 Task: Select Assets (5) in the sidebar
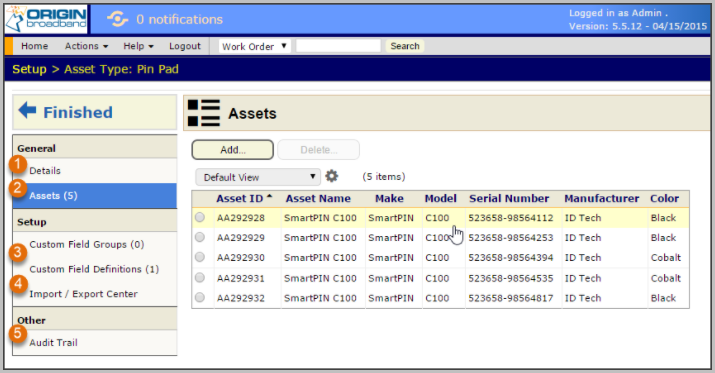[x=95, y=196]
